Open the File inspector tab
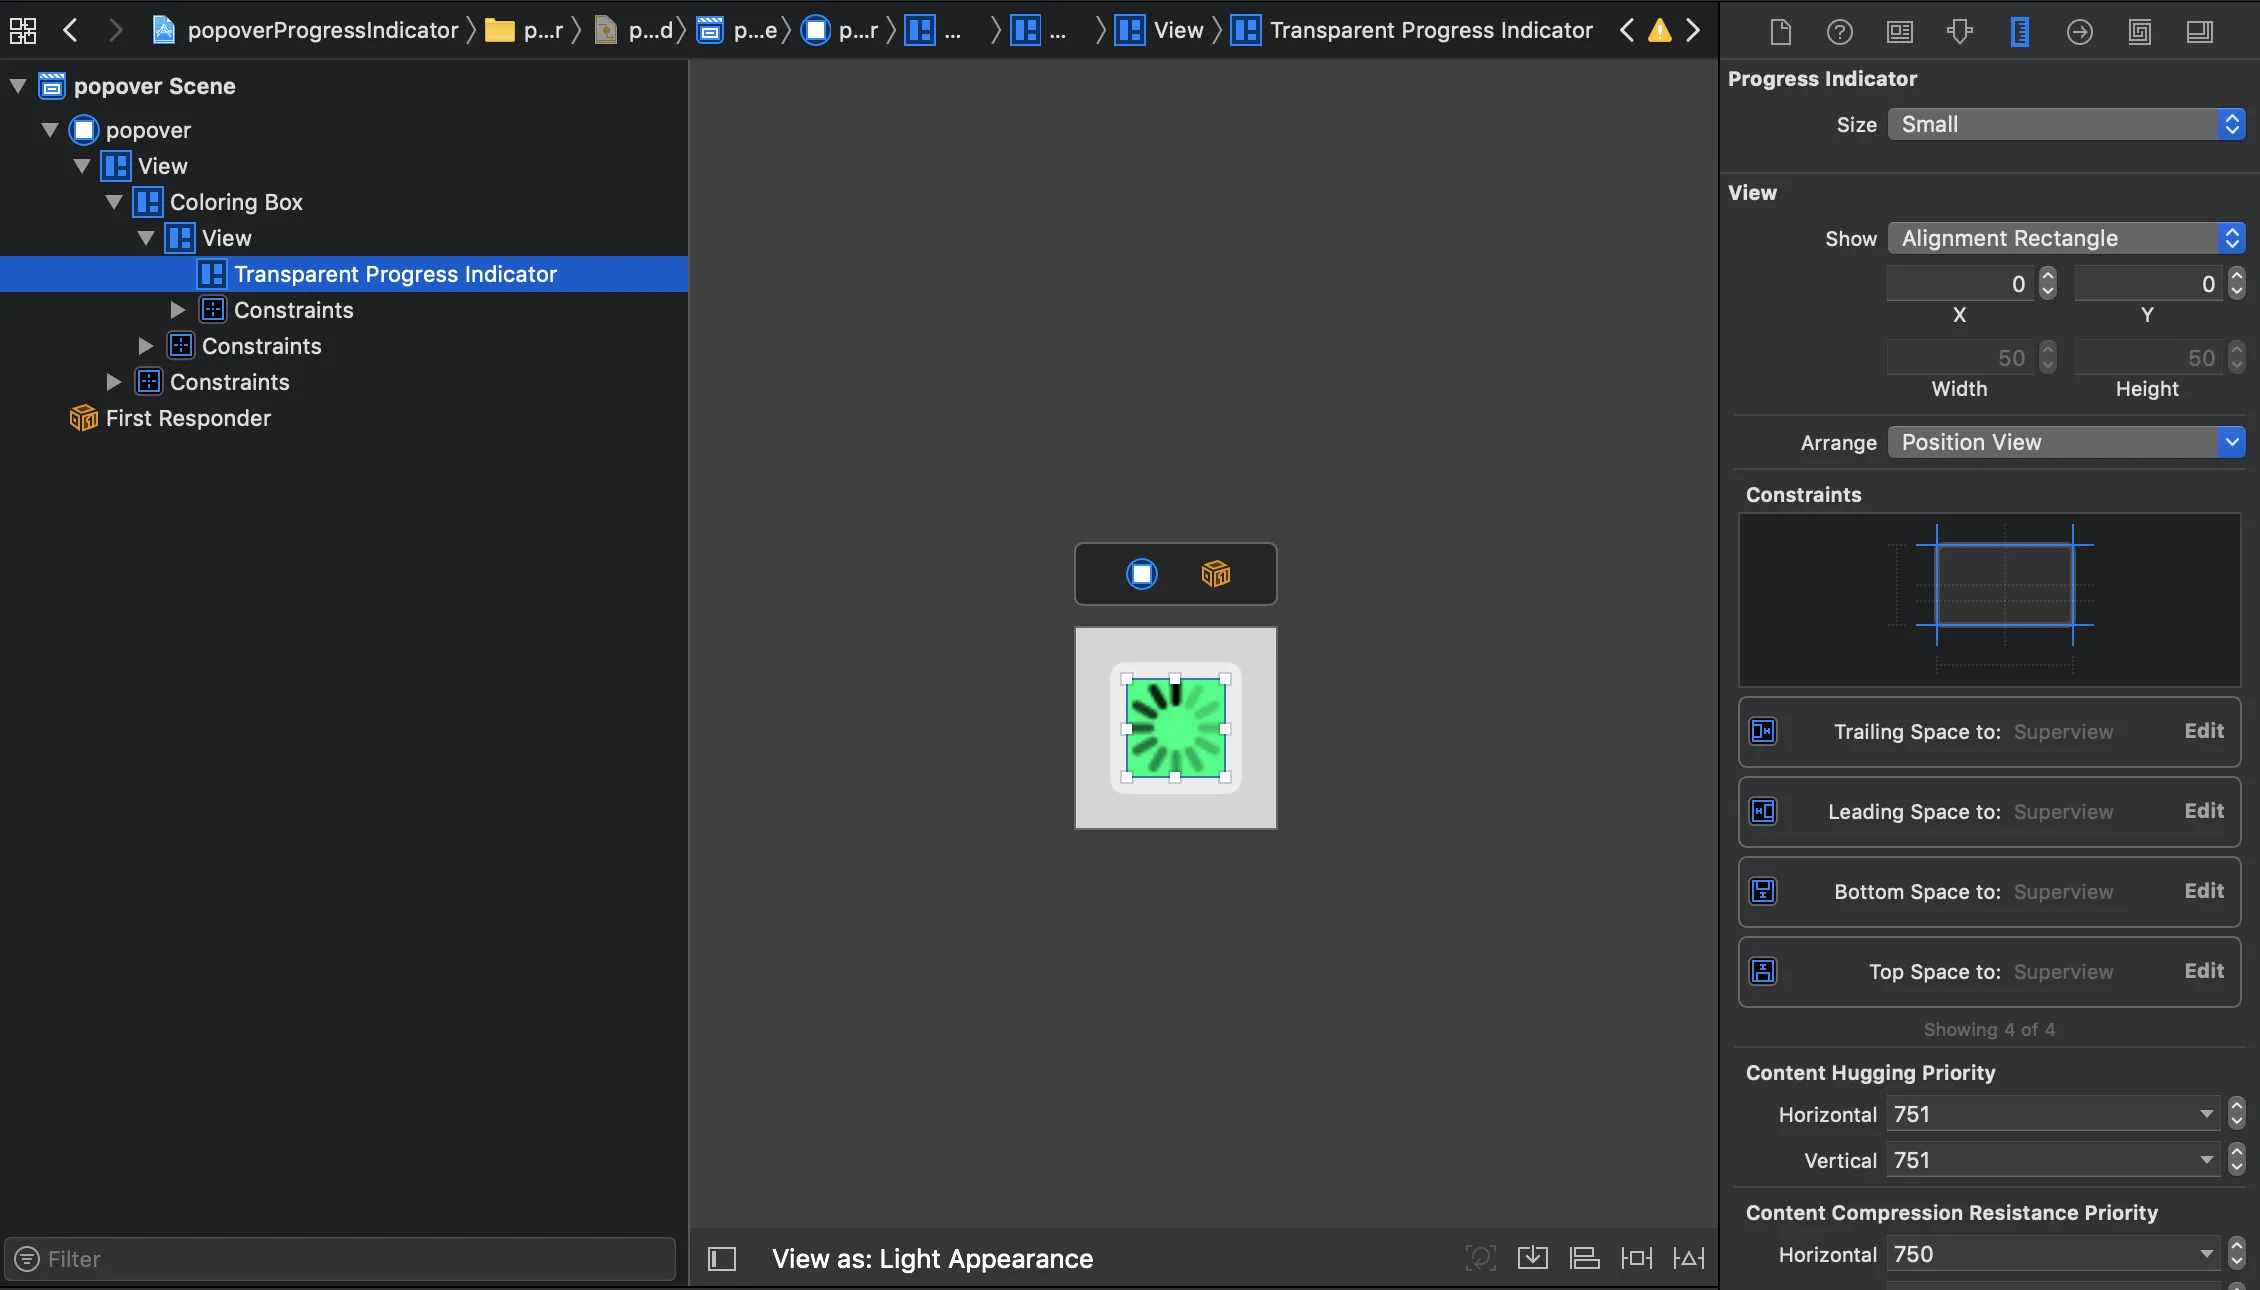The width and height of the screenshot is (2260, 1290). click(x=1780, y=32)
